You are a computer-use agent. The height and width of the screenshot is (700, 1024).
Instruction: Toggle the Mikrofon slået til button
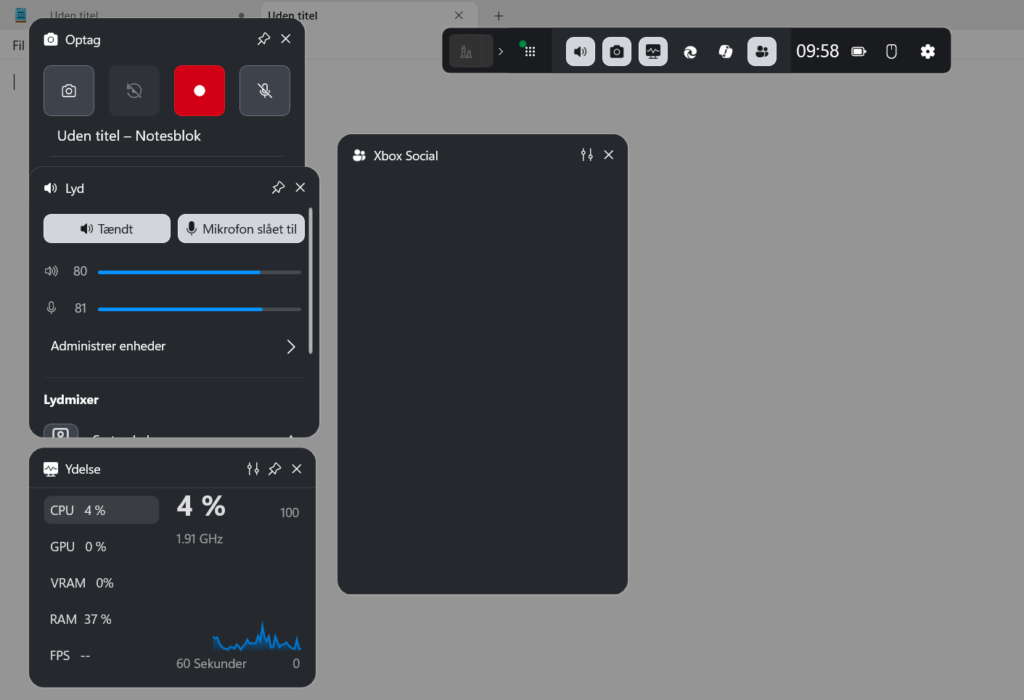coord(241,229)
